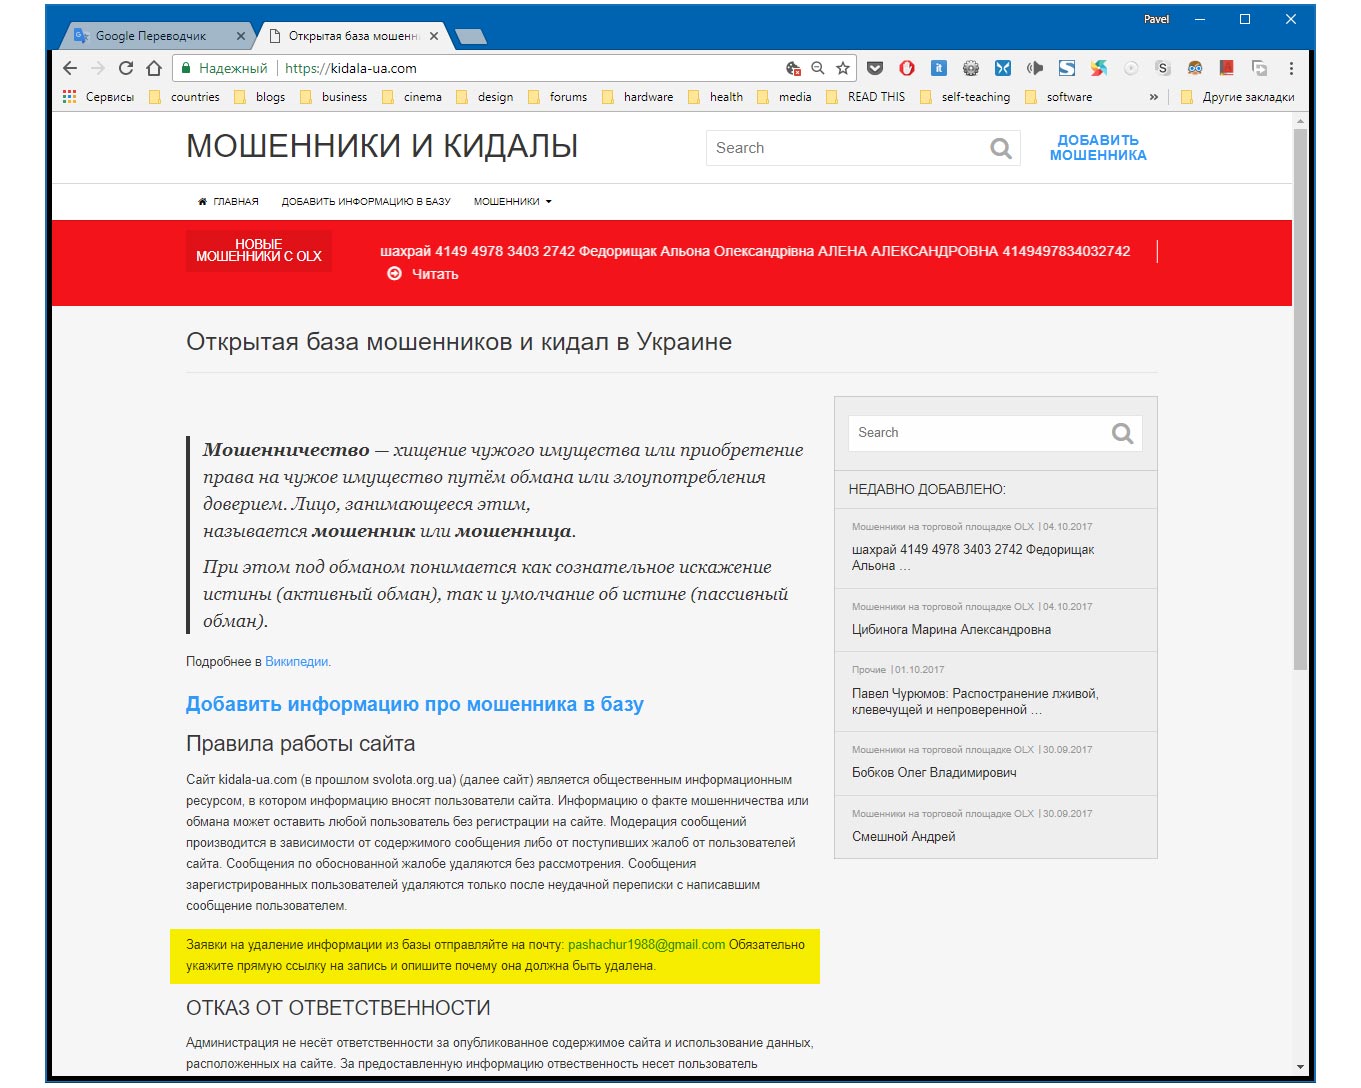1361x1088 pixels.
Task: Open the Pocket extension icon
Action: coord(875,68)
